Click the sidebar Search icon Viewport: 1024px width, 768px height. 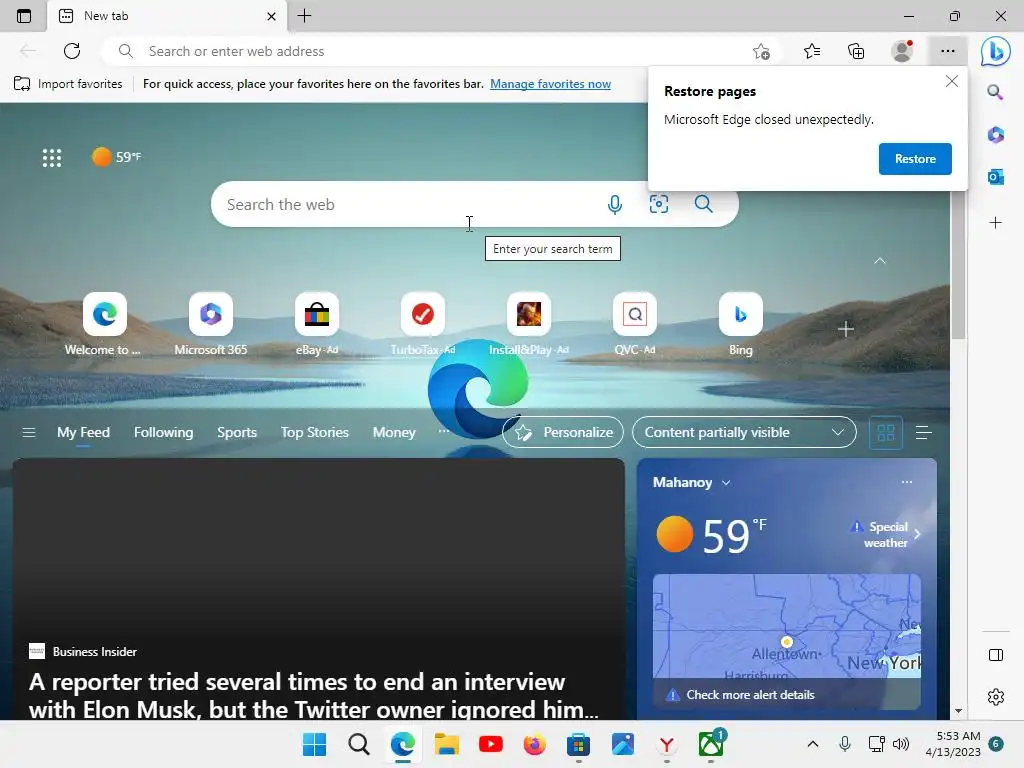tap(995, 92)
